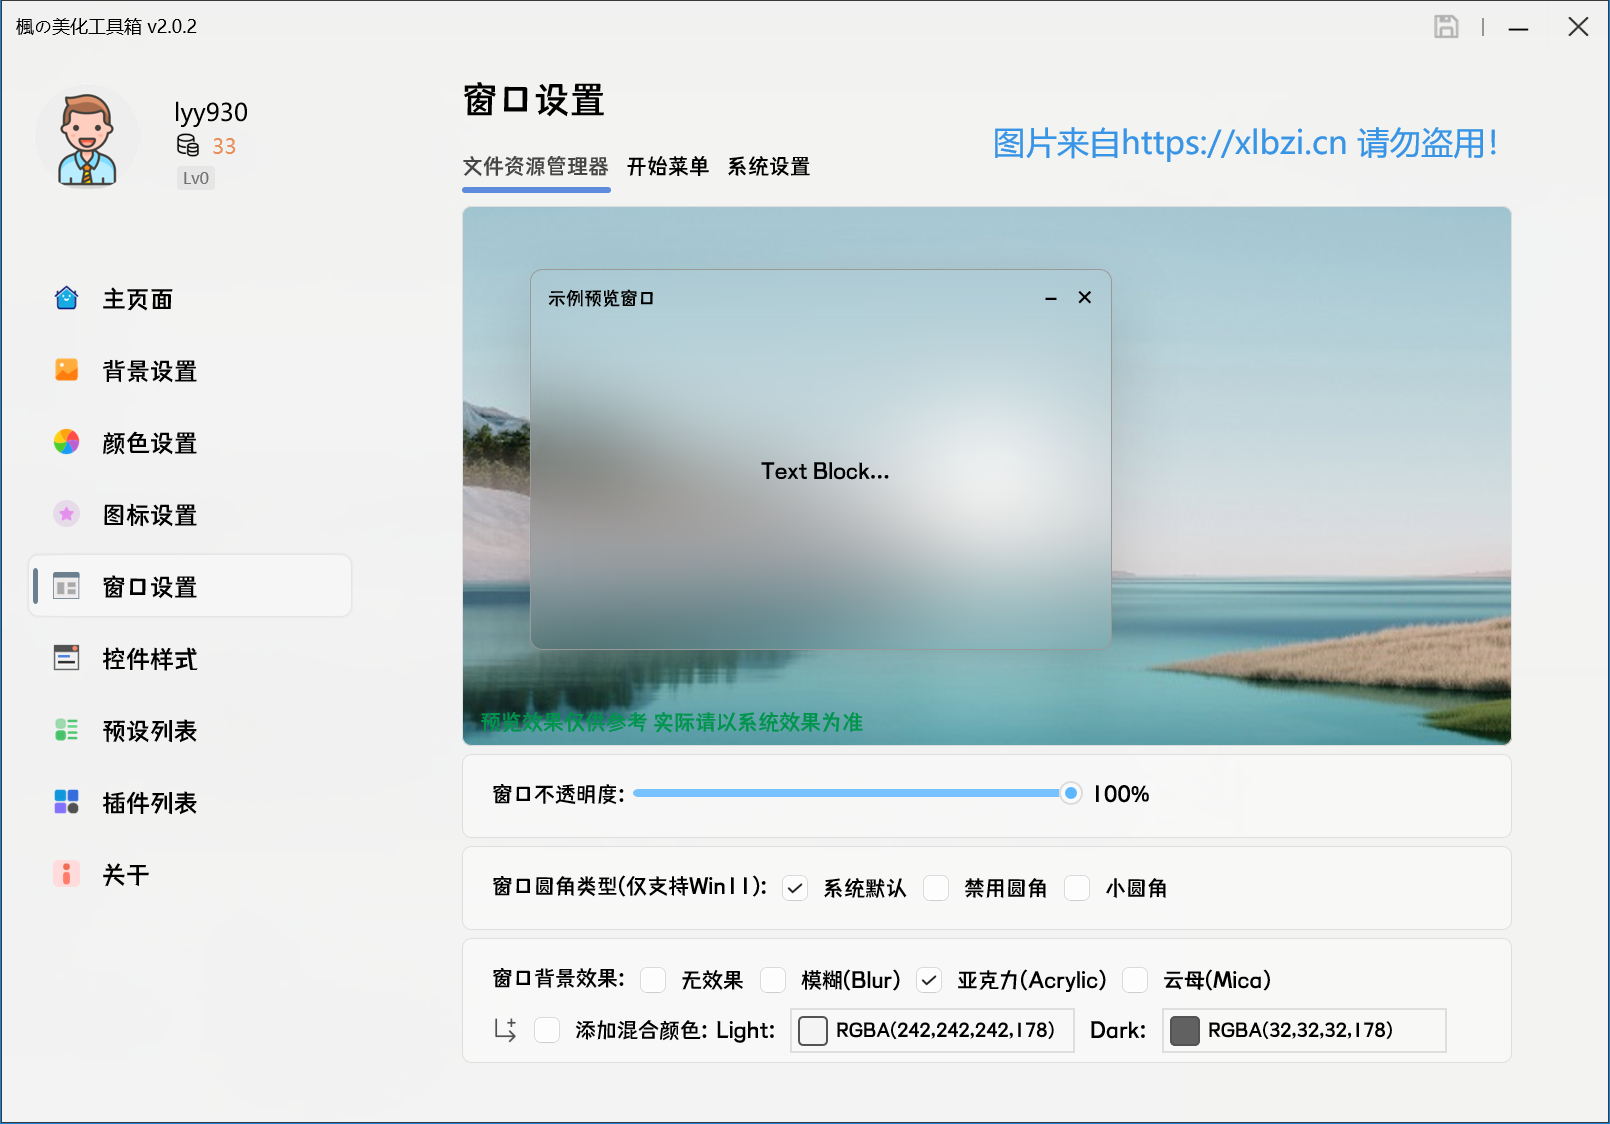
Task: Enable 禁用圆角 rounded corner option
Action: click(x=936, y=888)
